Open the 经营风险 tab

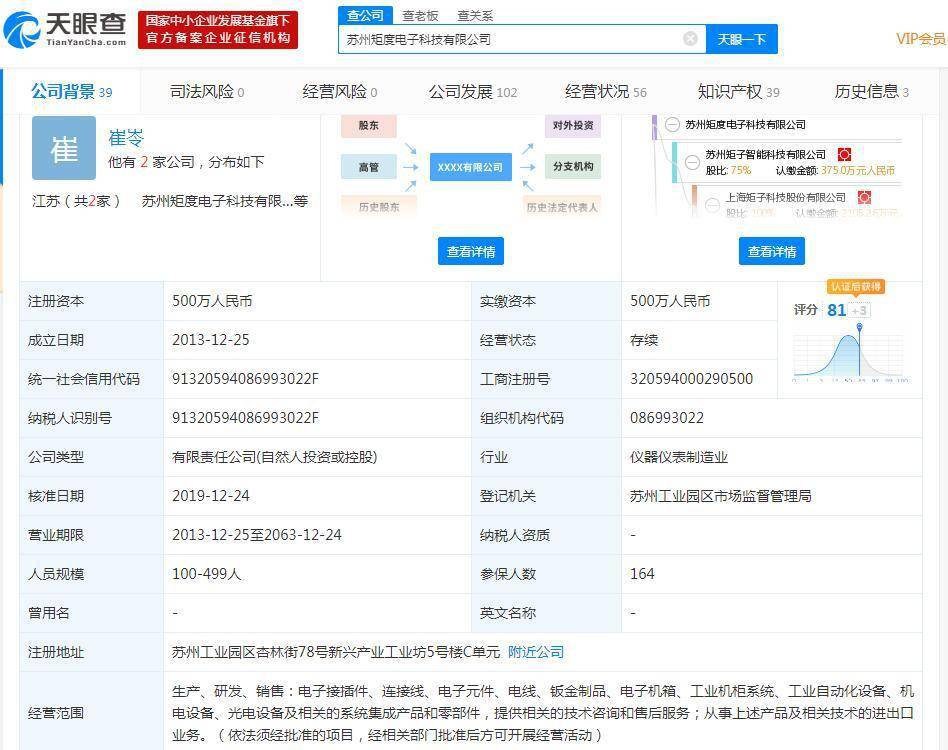[339, 92]
